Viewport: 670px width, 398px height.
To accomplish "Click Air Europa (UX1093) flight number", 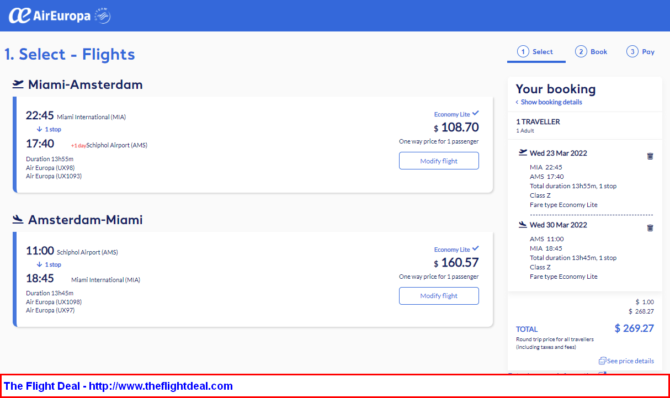I will click(53, 176).
